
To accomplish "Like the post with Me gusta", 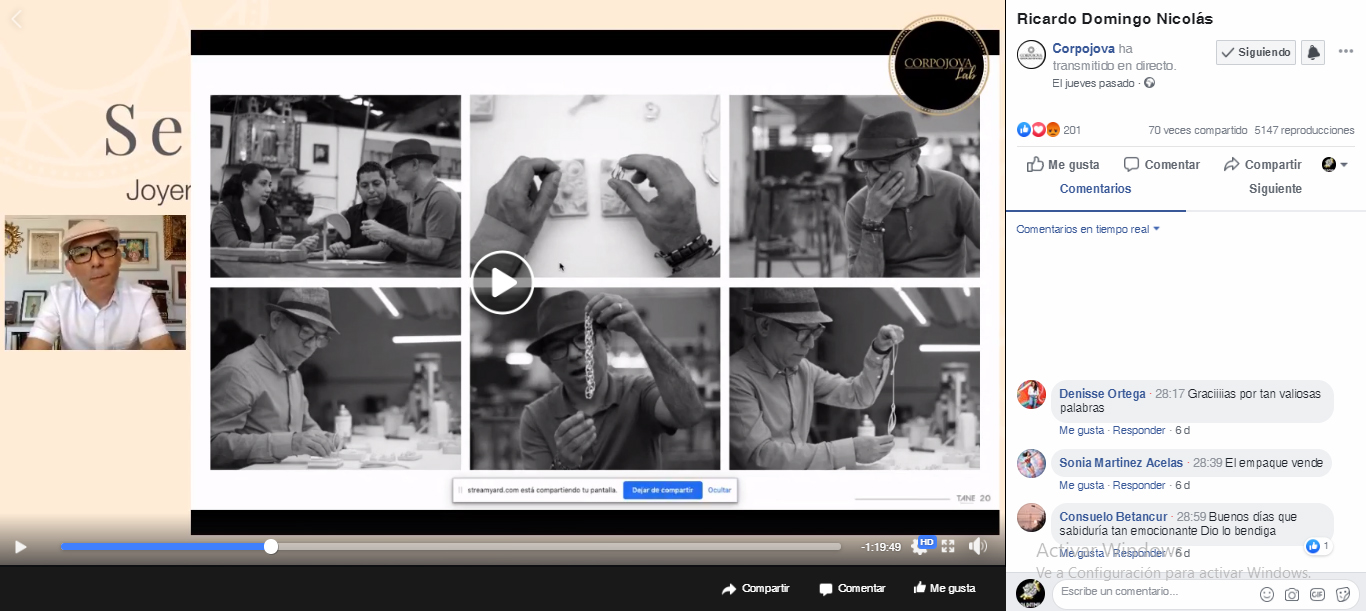I will 1063,164.
